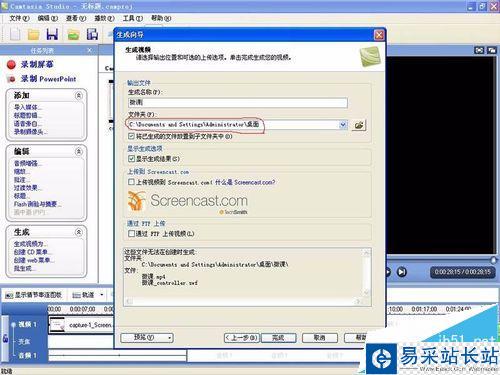The width and height of the screenshot is (500, 375).
Task: Click the Screencast.com logo
Action: pos(188,201)
